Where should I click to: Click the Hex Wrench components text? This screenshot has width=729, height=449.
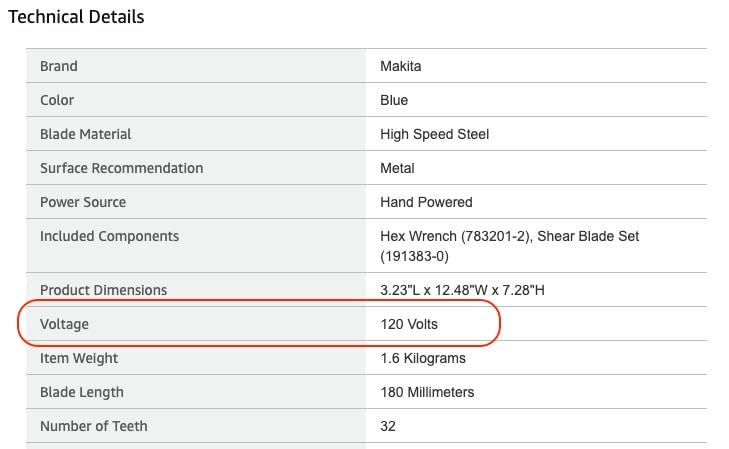510,246
